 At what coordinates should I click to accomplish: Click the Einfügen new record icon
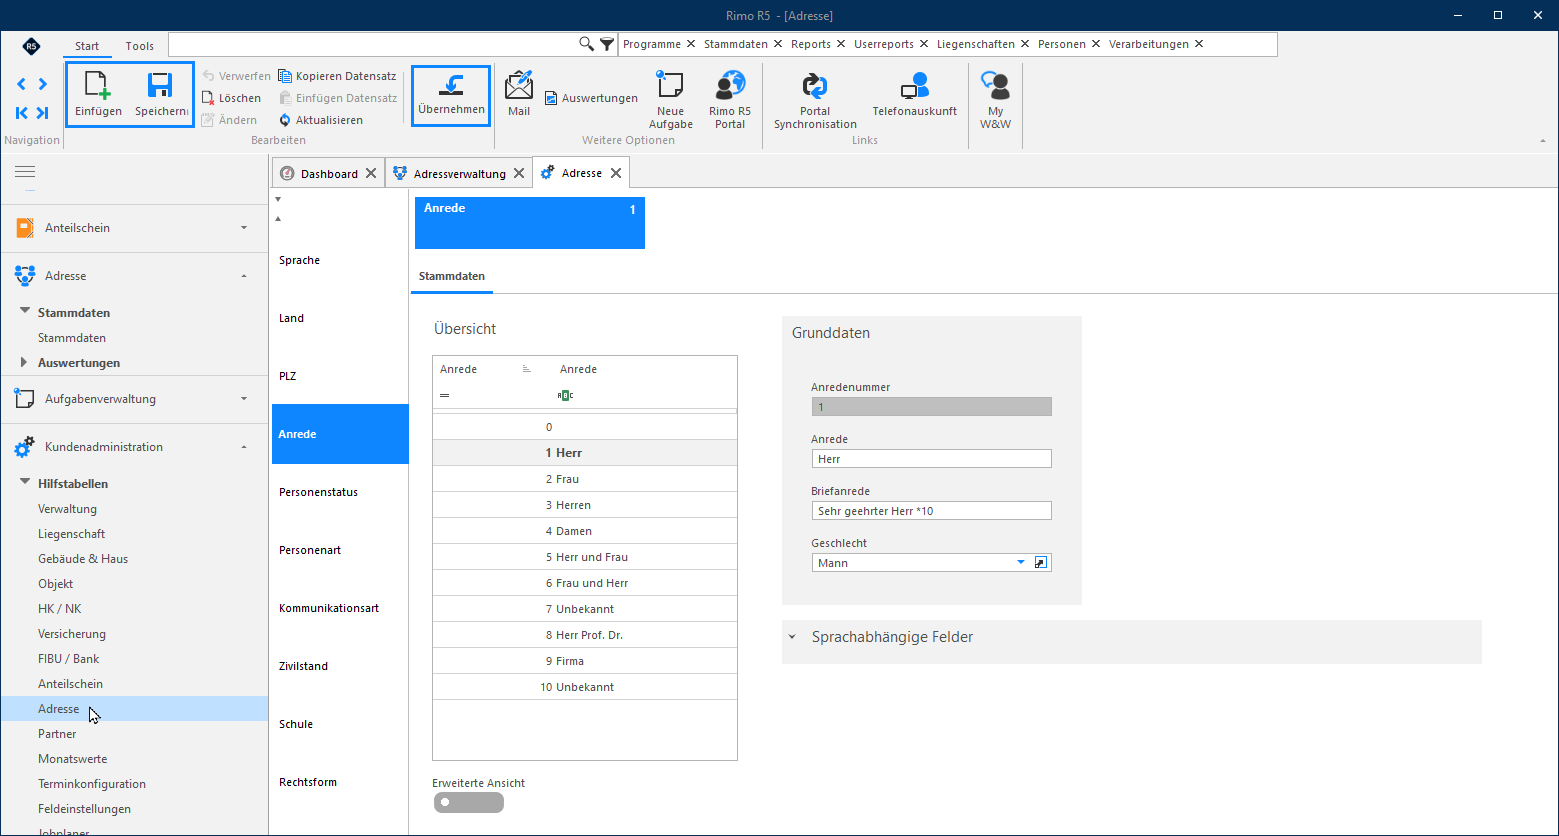click(98, 86)
